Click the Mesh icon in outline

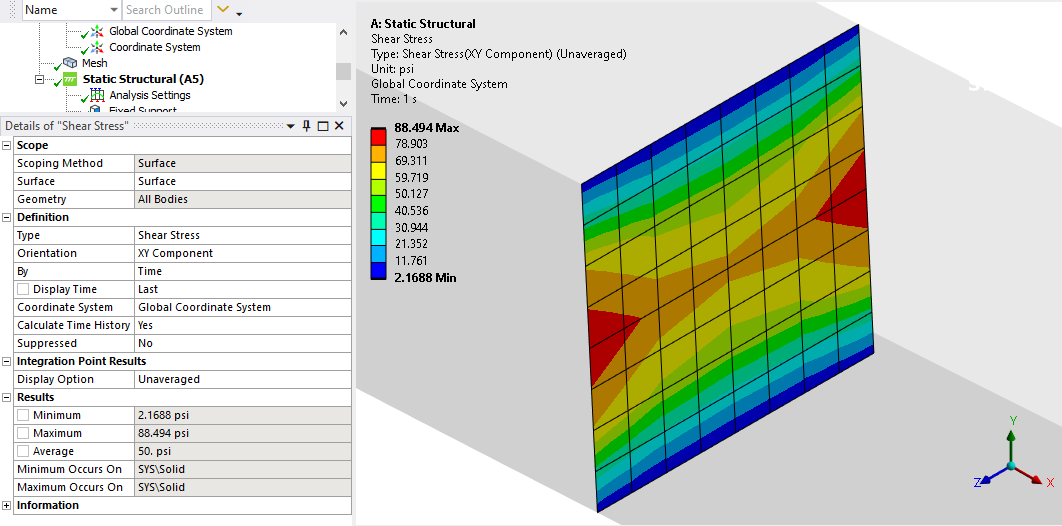click(70, 63)
